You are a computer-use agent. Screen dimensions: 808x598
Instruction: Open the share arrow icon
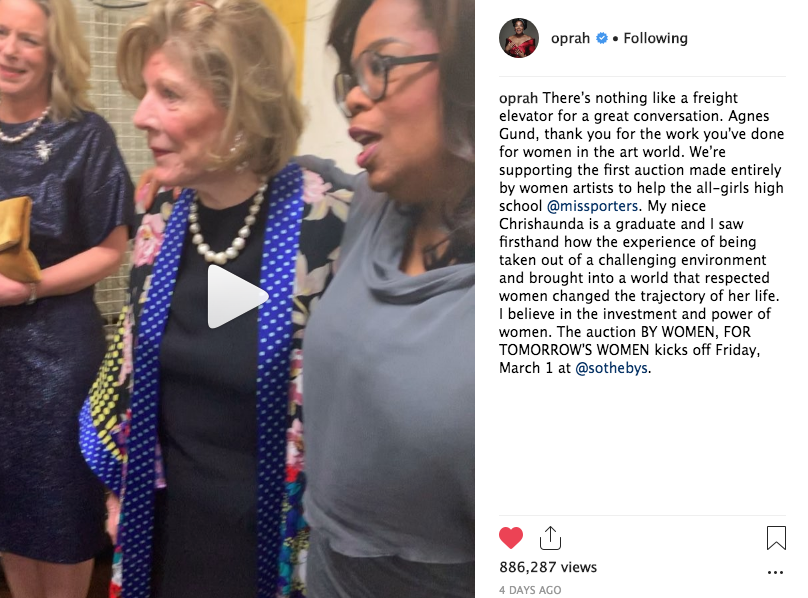550,538
